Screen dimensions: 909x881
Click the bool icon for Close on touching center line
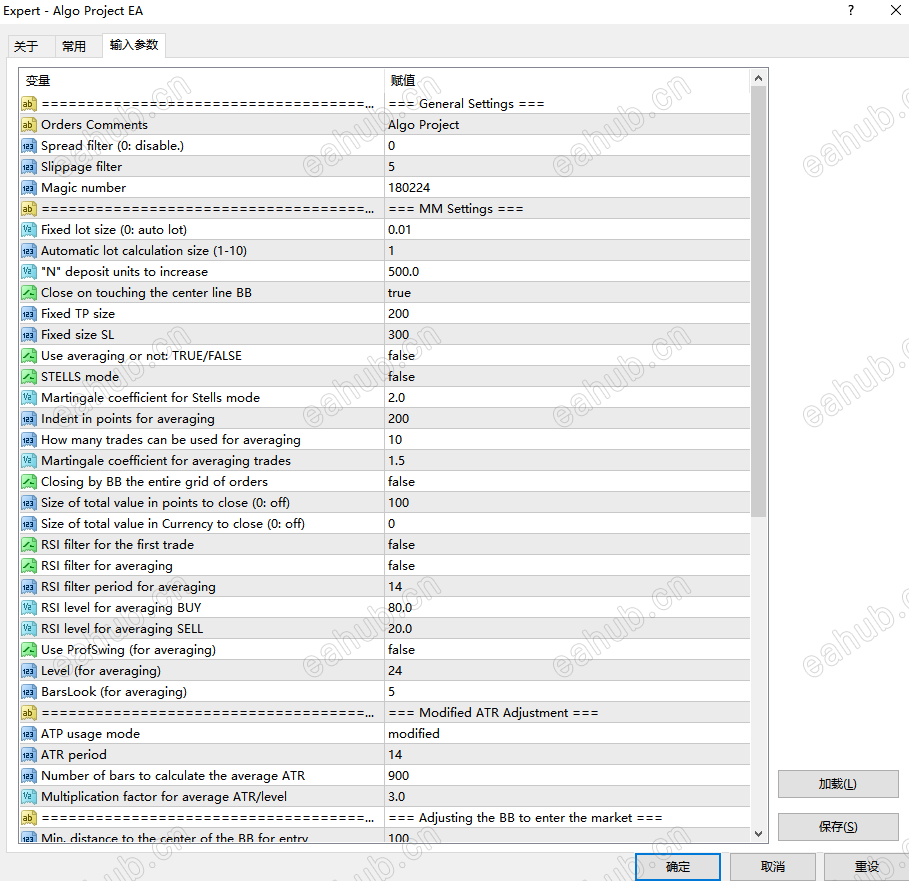pyautogui.click(x=28, y=293)
